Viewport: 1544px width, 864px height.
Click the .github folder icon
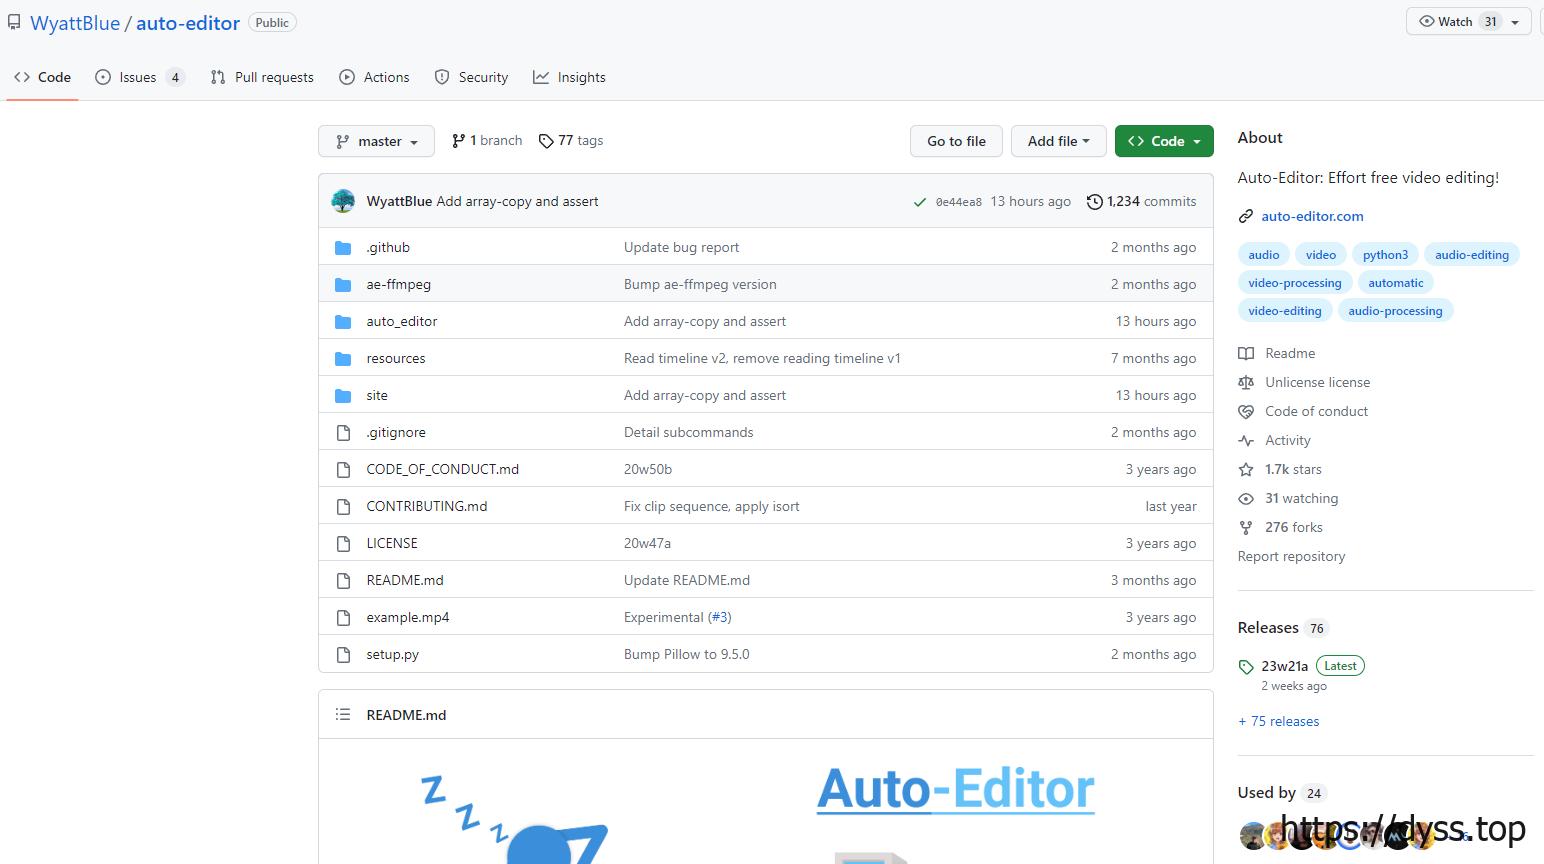[343, 248]
